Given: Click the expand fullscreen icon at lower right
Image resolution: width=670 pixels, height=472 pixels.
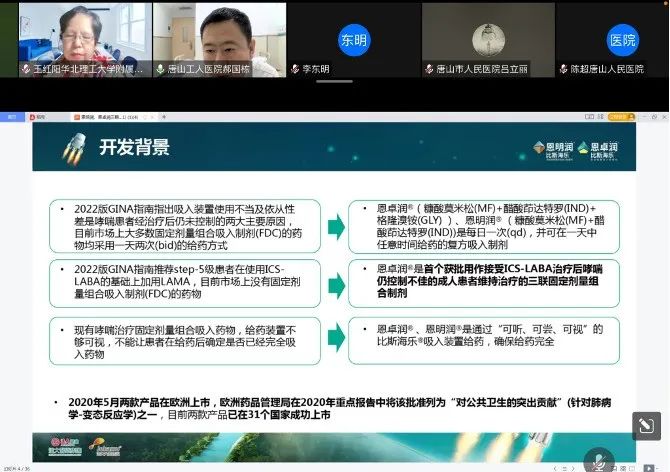Looking at the screenshot, I should 646,426.
